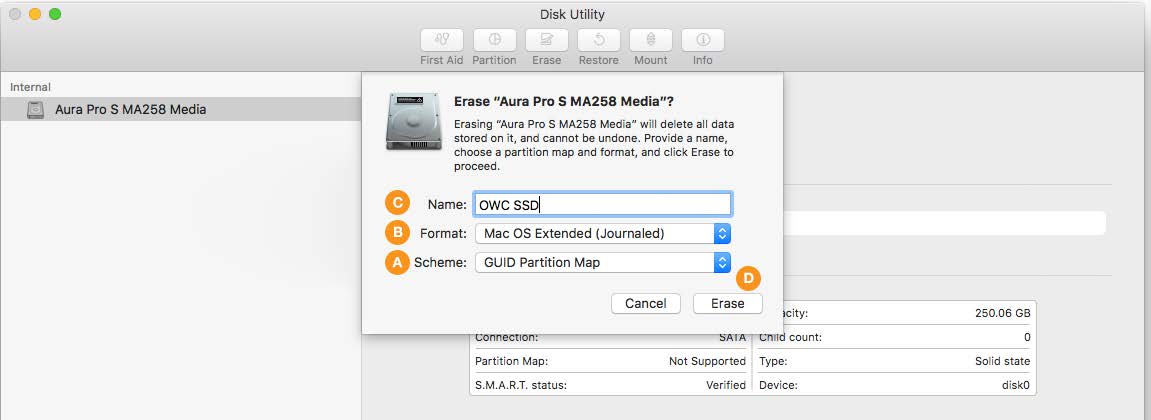Click the red close window button
The width and height of the screenshot is (1151, 420).
[15, 15]
